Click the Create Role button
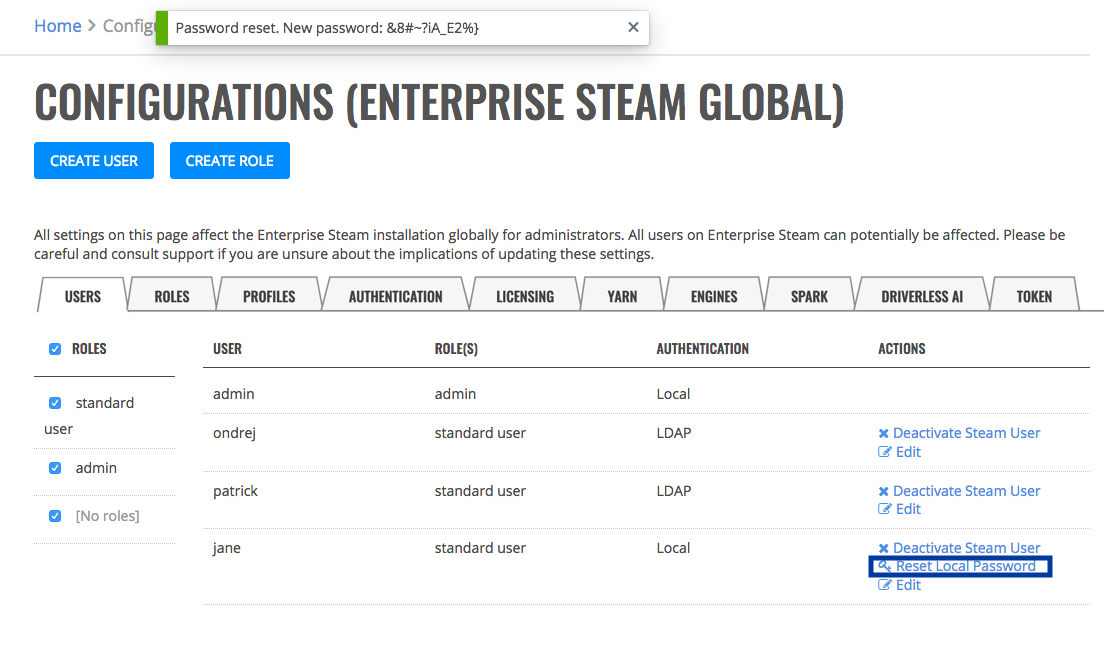This screenshot has width=1104, height=649. [x=230, y=160]
